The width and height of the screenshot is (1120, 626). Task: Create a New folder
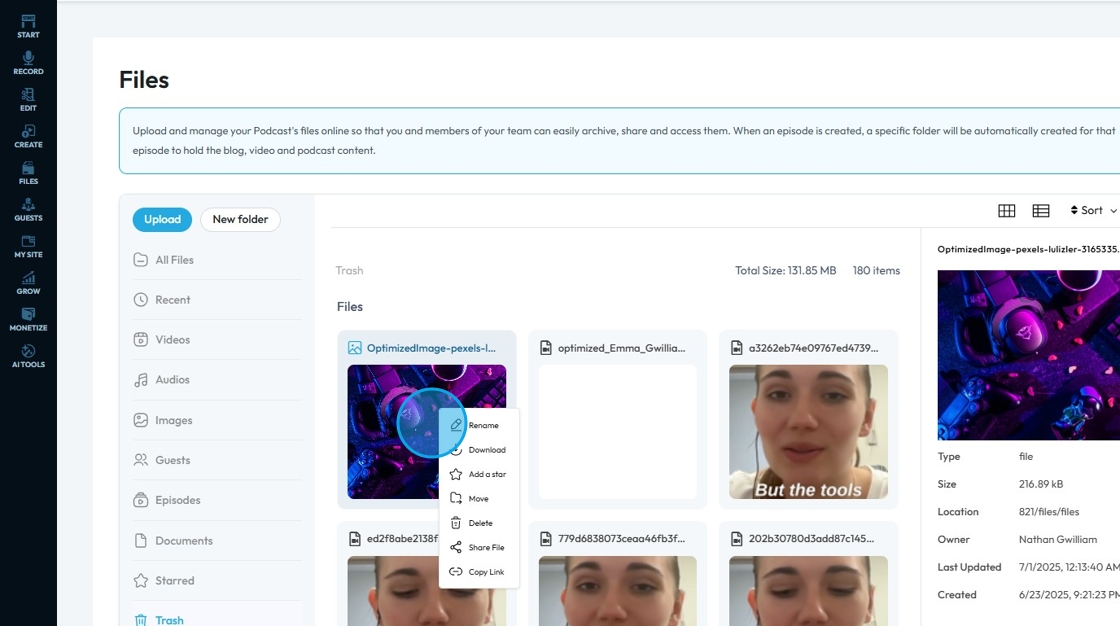pyautogui.click(x=240, y=219)
